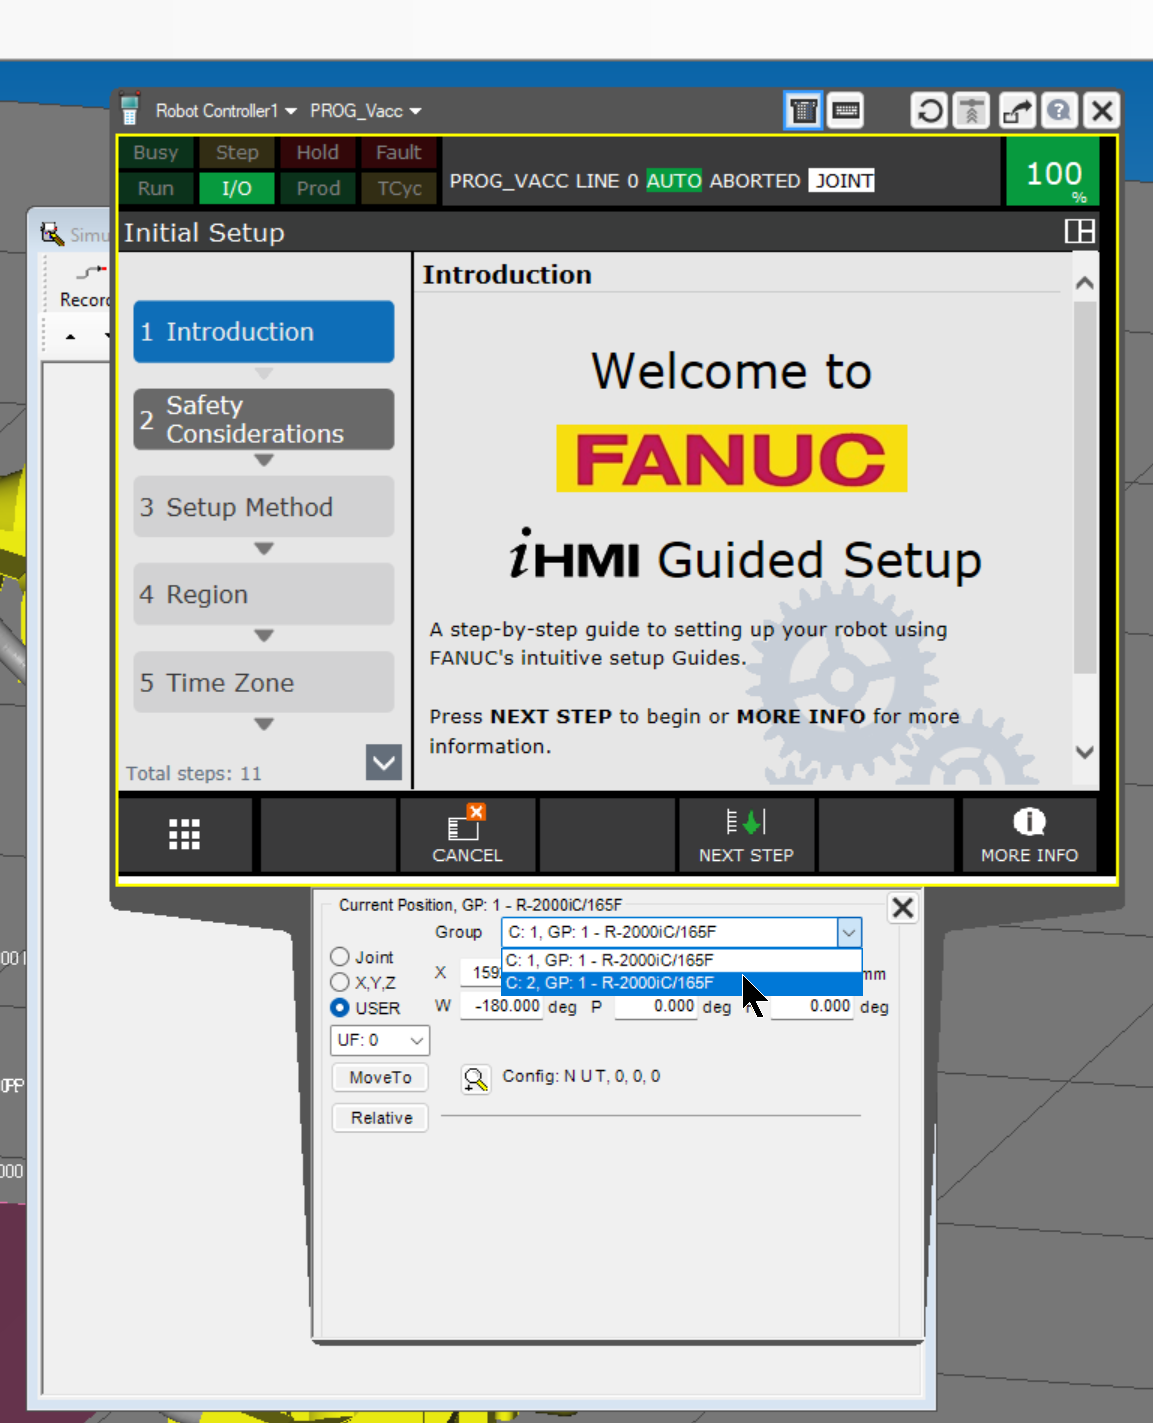The height and width of the screenshot is (1423, 1153).
Task: Click the Relative button
Action: tap(380, 1118)
